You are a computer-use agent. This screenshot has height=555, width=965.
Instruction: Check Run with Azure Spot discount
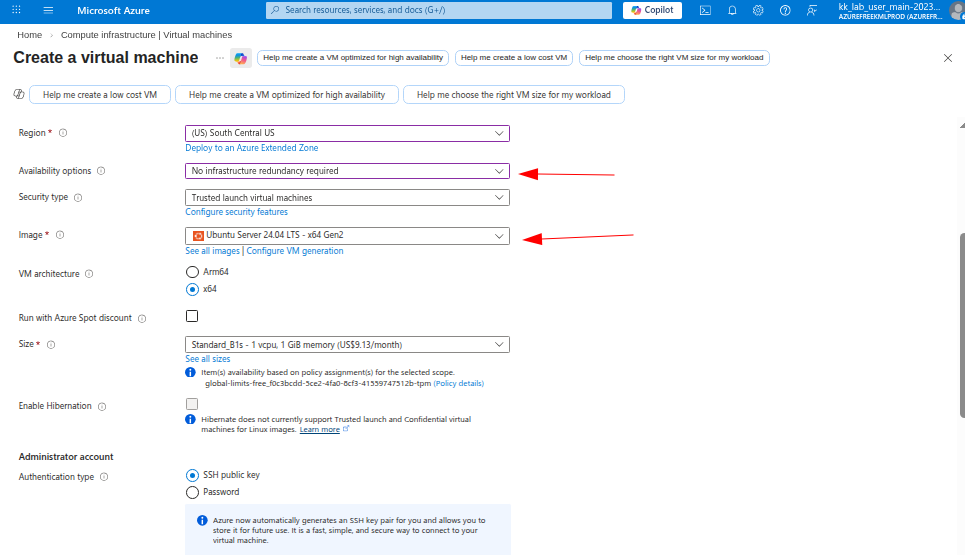point(192,317)
